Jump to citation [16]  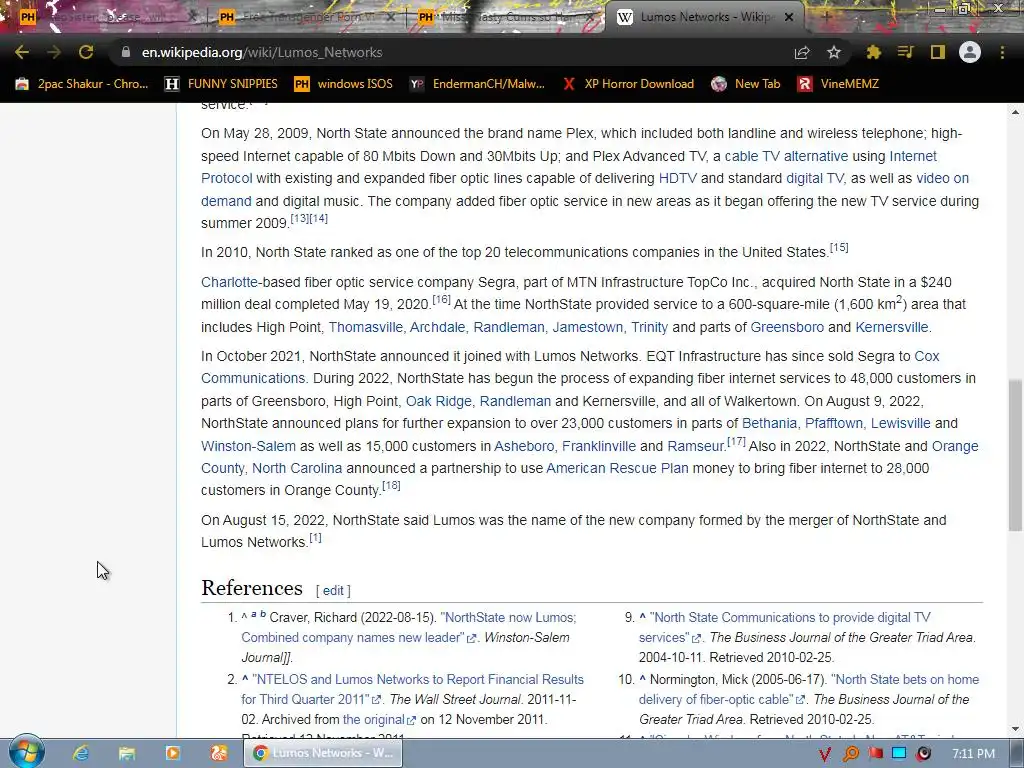441,300
